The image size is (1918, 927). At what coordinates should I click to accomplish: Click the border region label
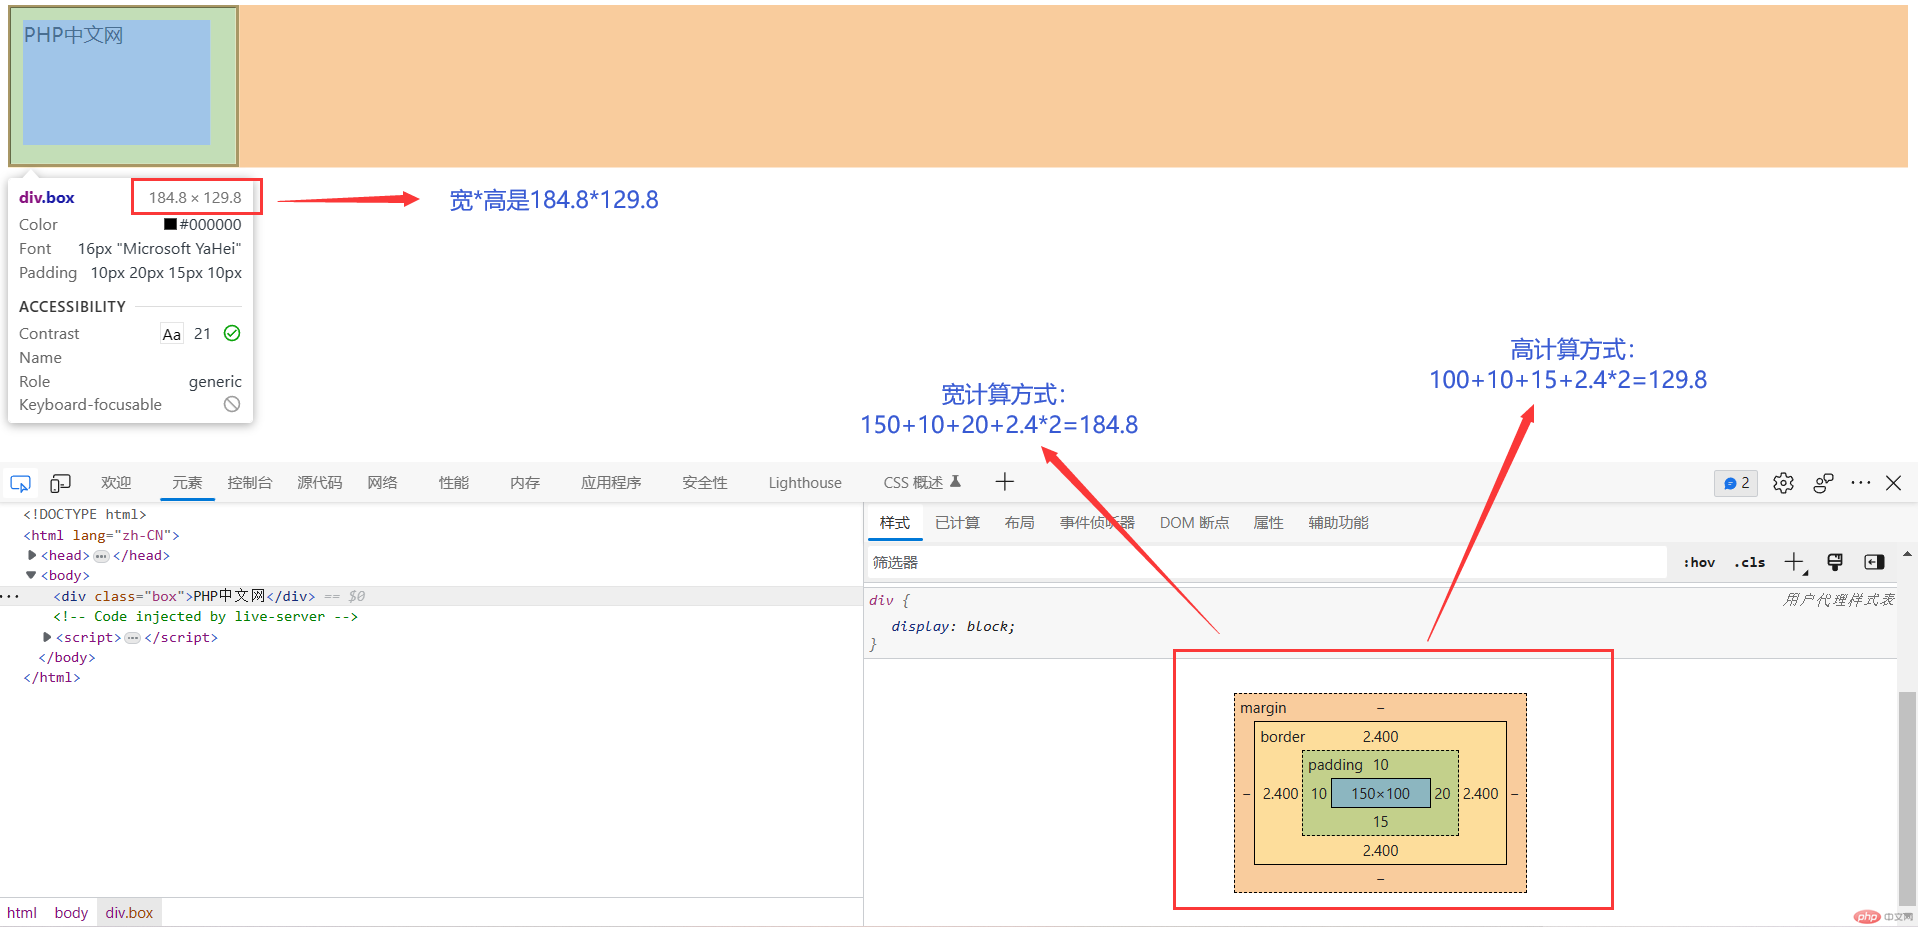[x=1282, y=737]
